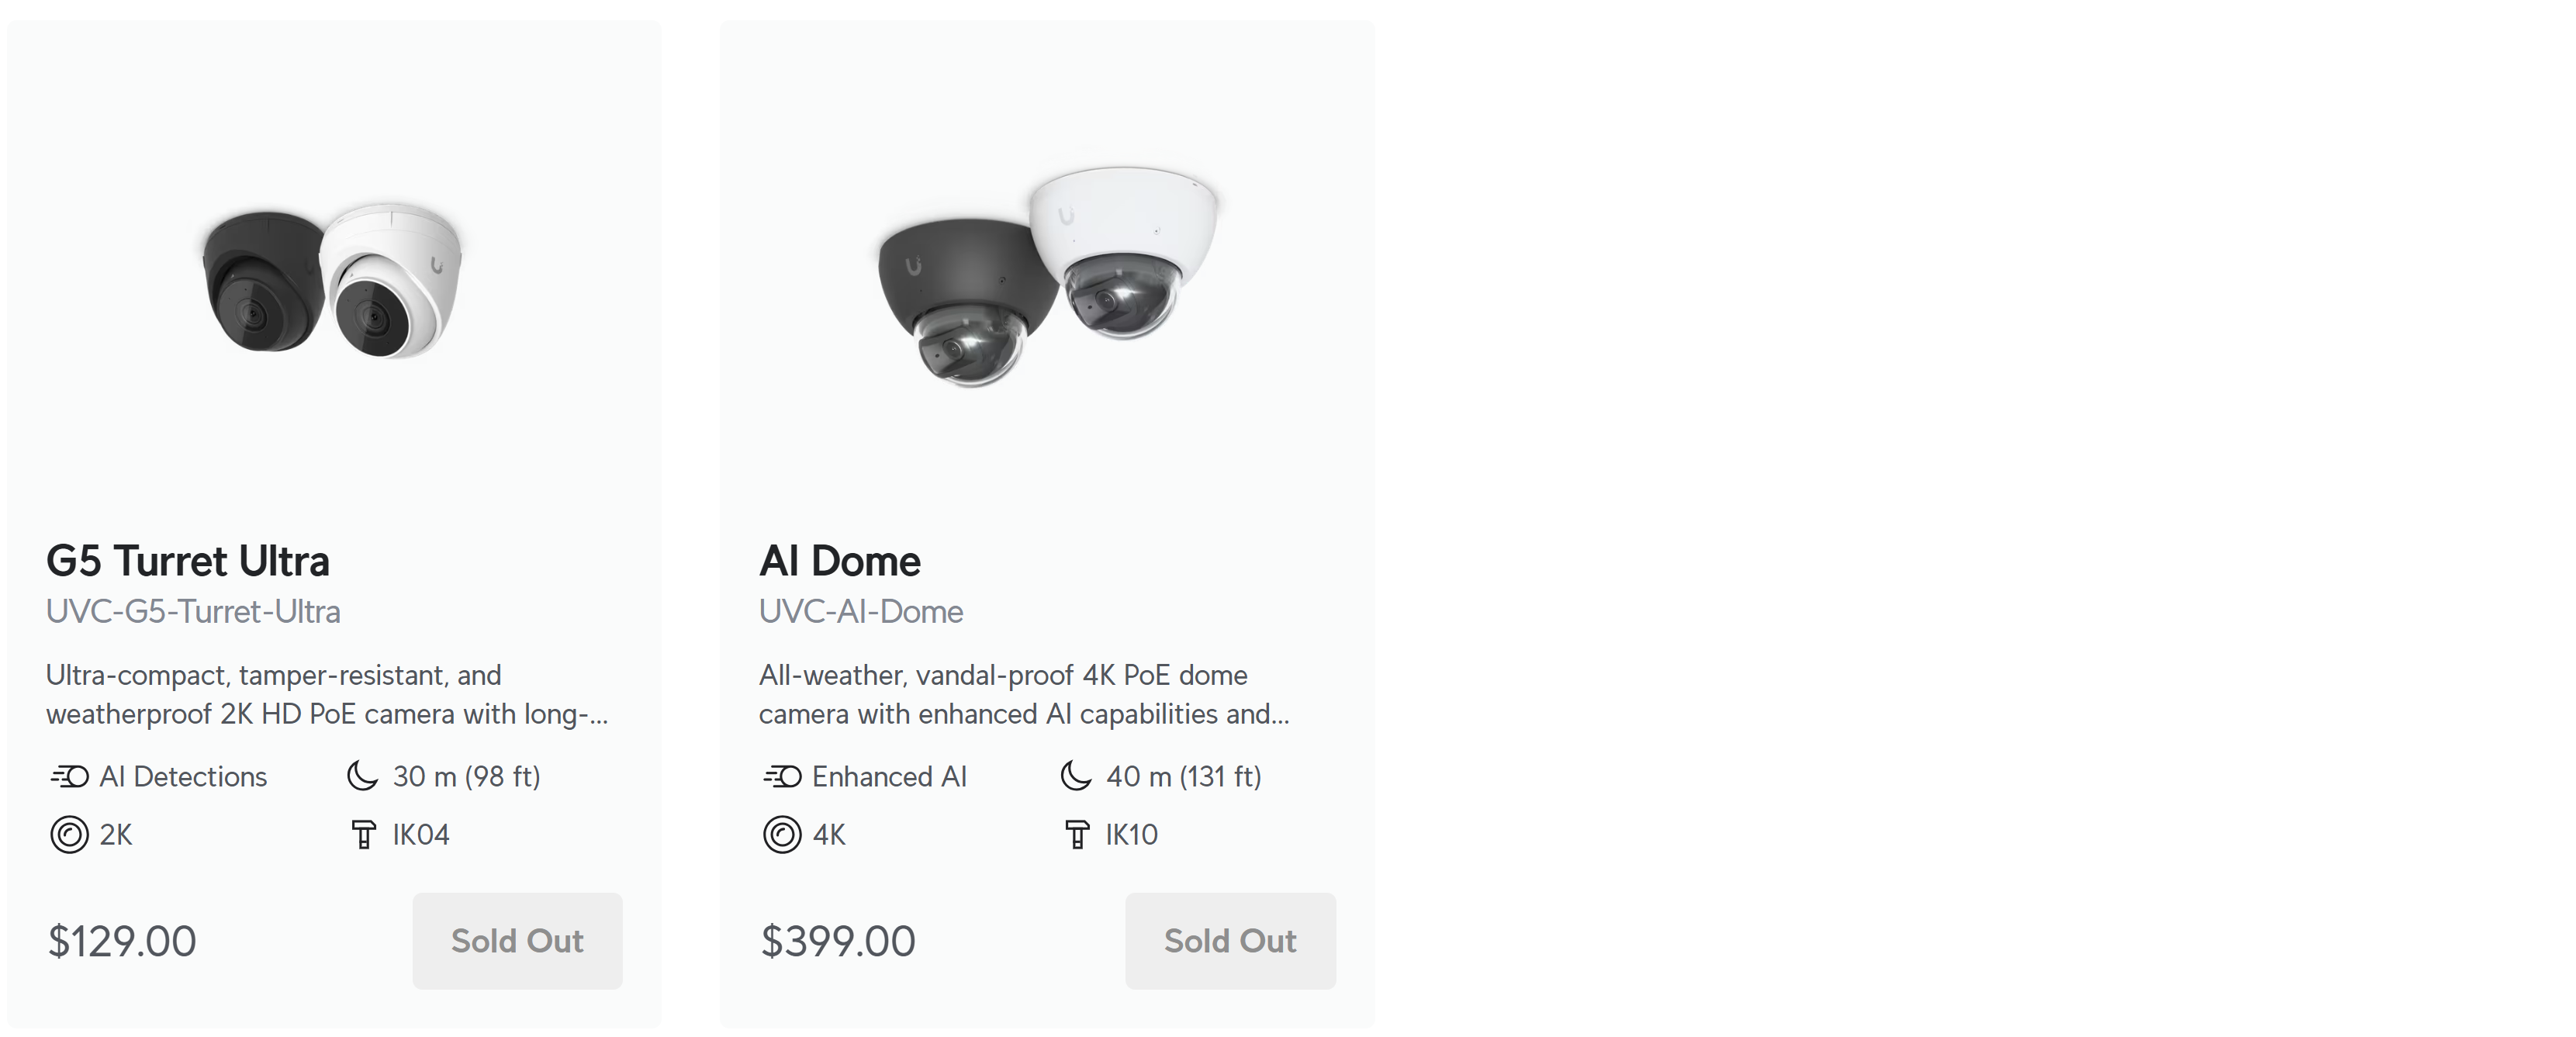Open the G5 Turret Ultra product title

point(188,561)
